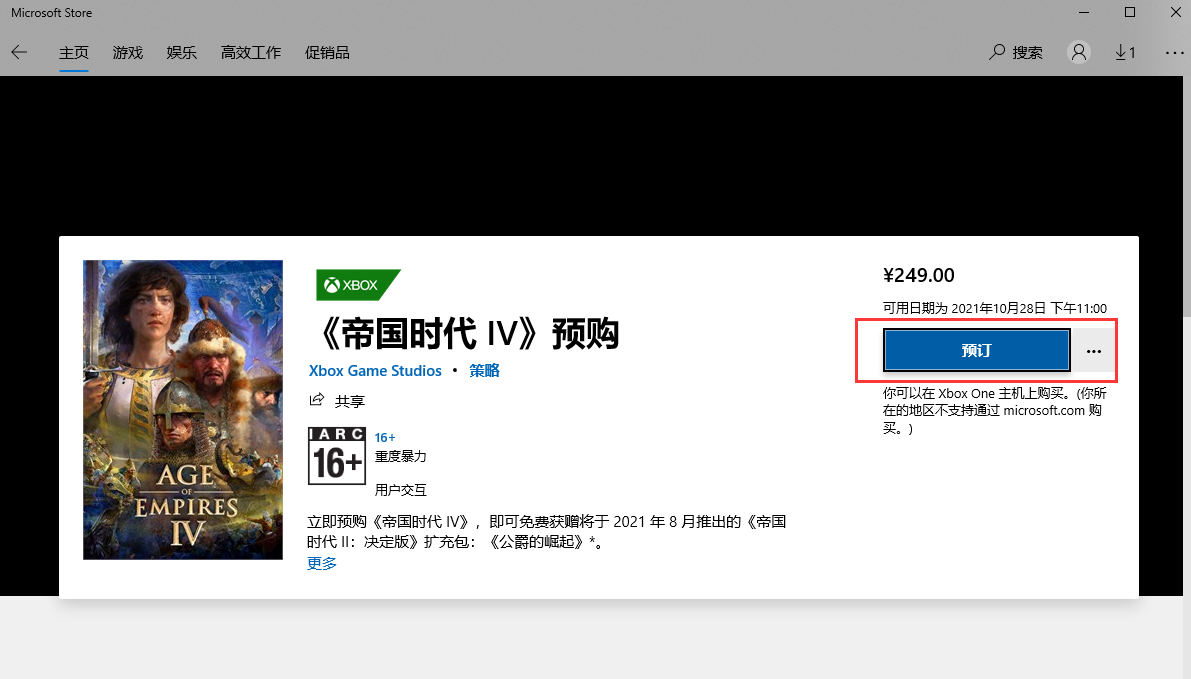Open the 促销品 tab
This screenshot has height=679, width=1191.
tap(327, 52)
